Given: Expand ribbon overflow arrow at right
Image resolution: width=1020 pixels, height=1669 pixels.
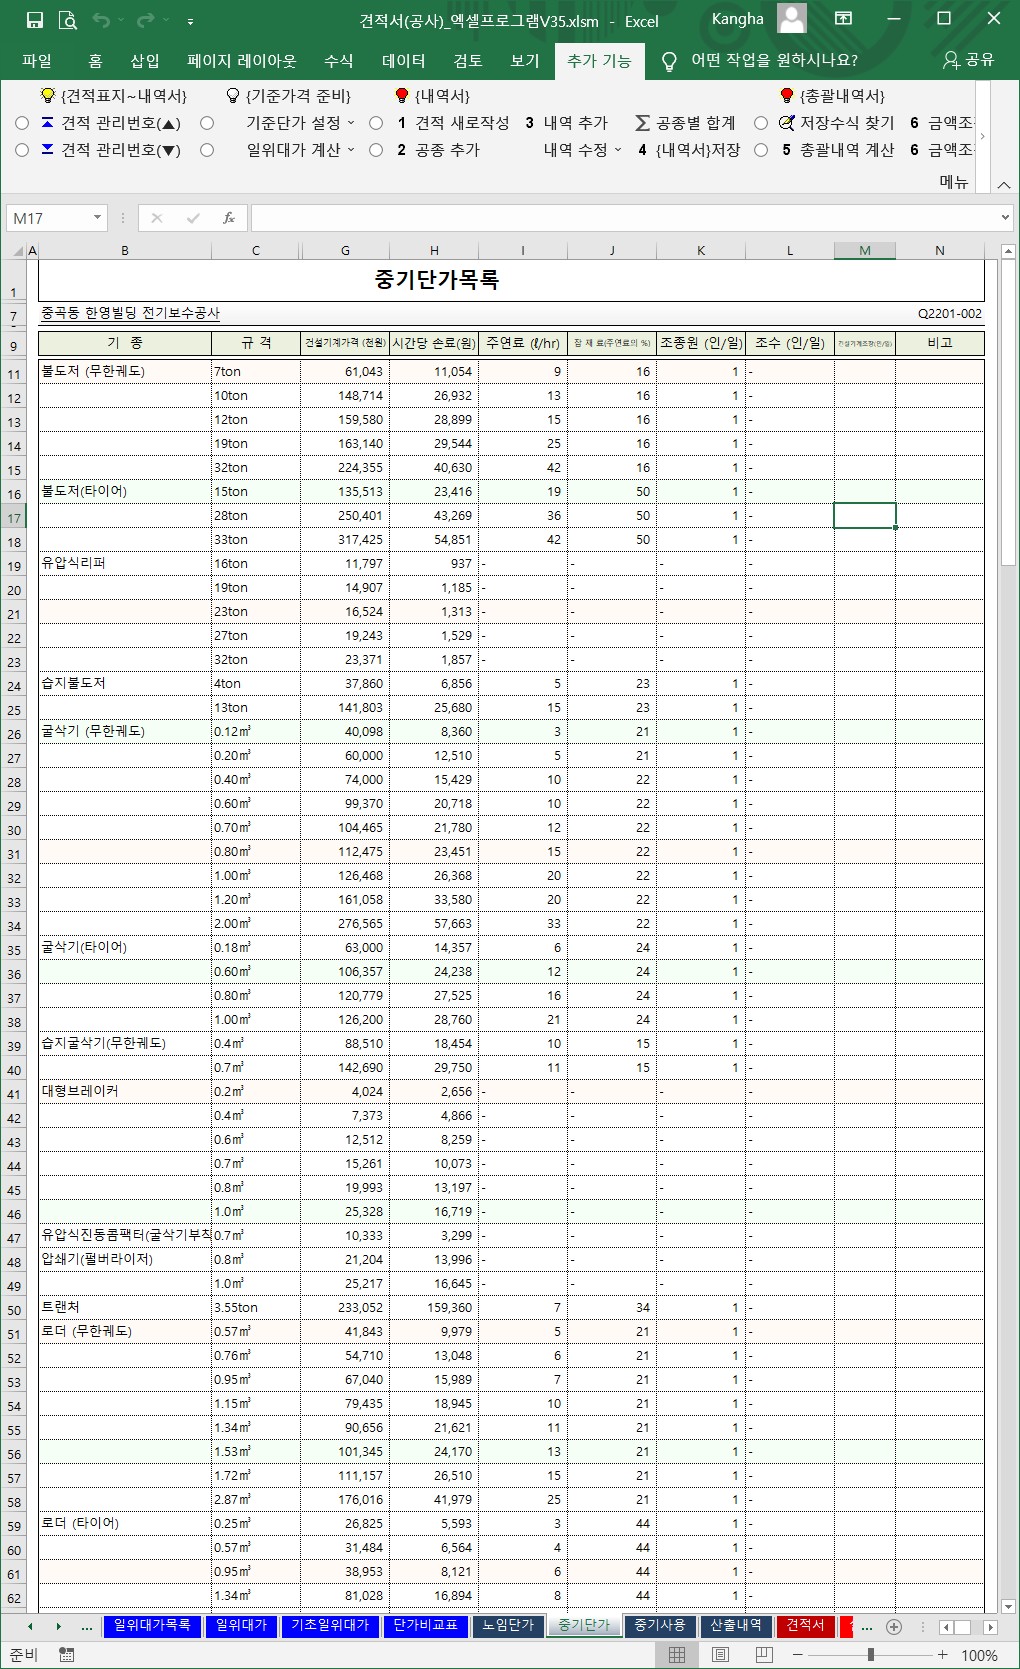Looking at the screenshot, I should (982, 136).
